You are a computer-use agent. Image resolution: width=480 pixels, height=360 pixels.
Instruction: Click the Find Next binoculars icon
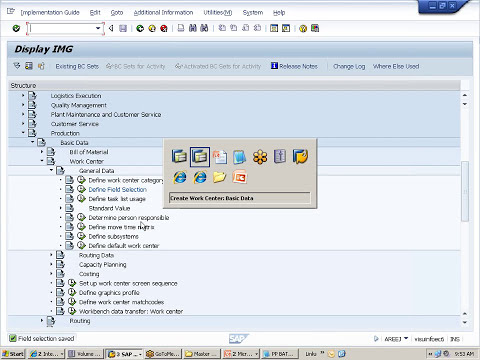click(204, 28)
